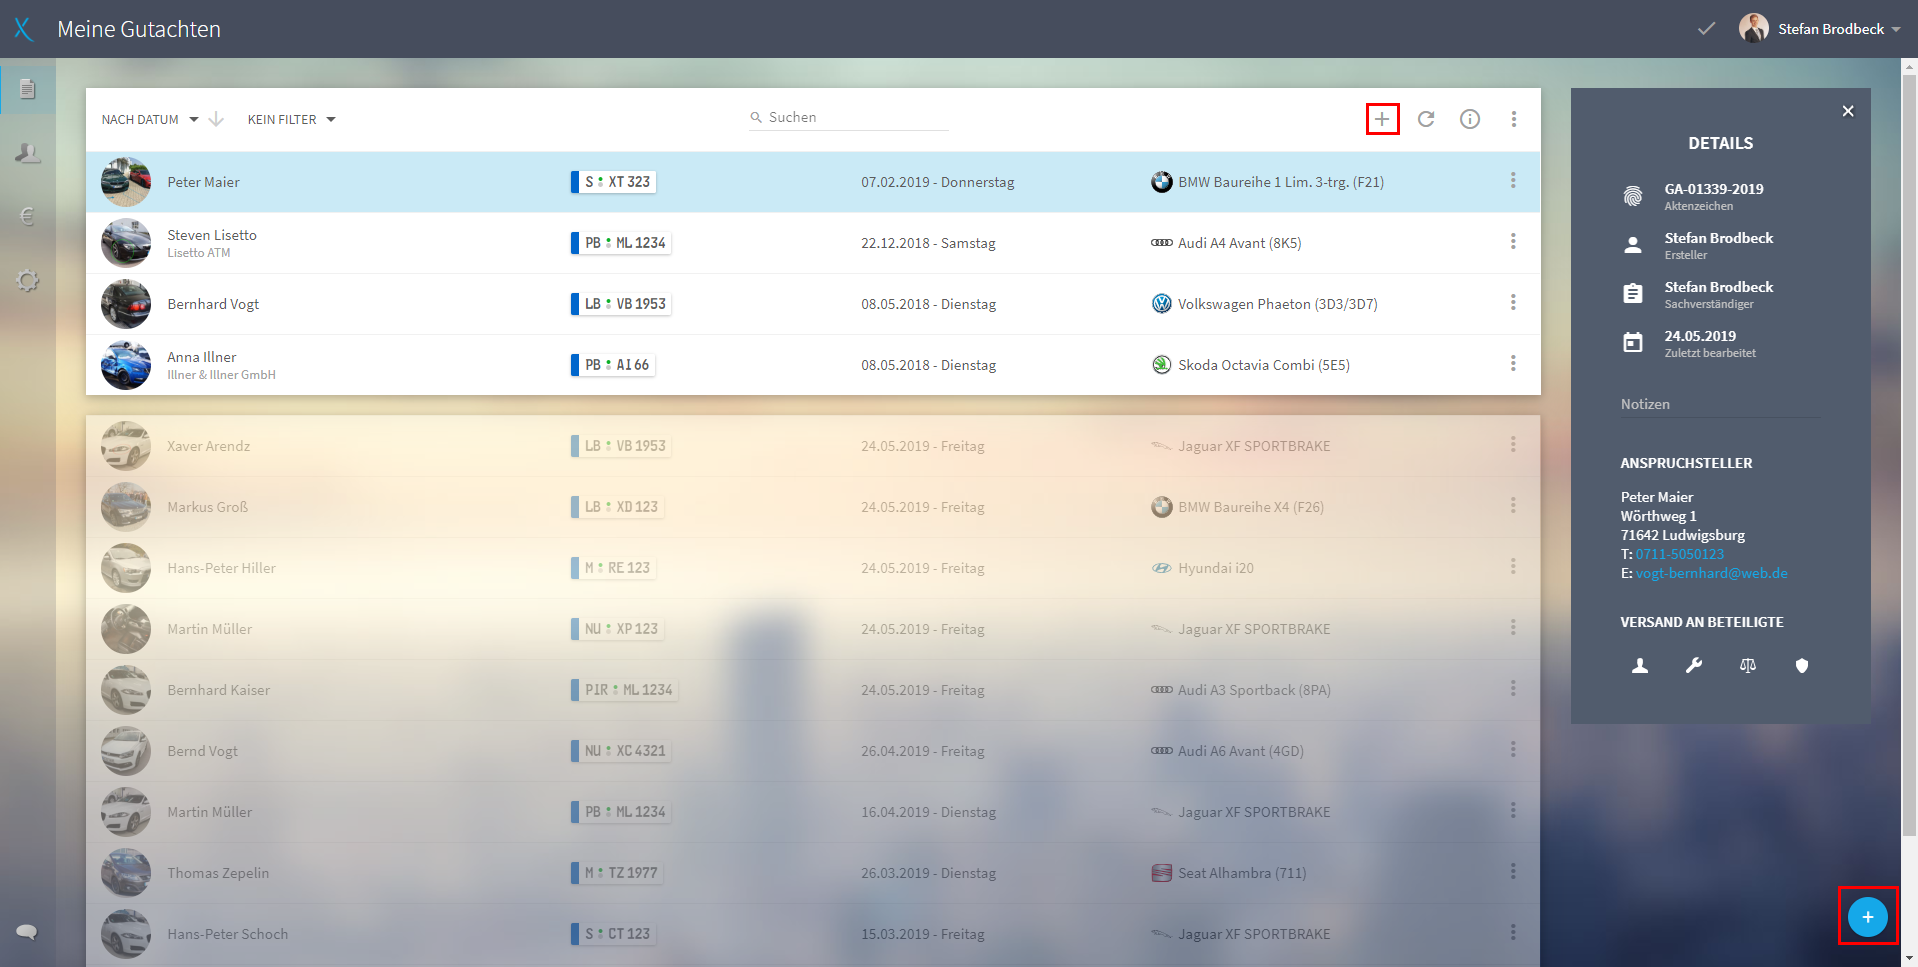This screenshot has width=1918, height=967.
Task: Open the Stefan Brodbeck user menu
Action: pos(1820,29)
